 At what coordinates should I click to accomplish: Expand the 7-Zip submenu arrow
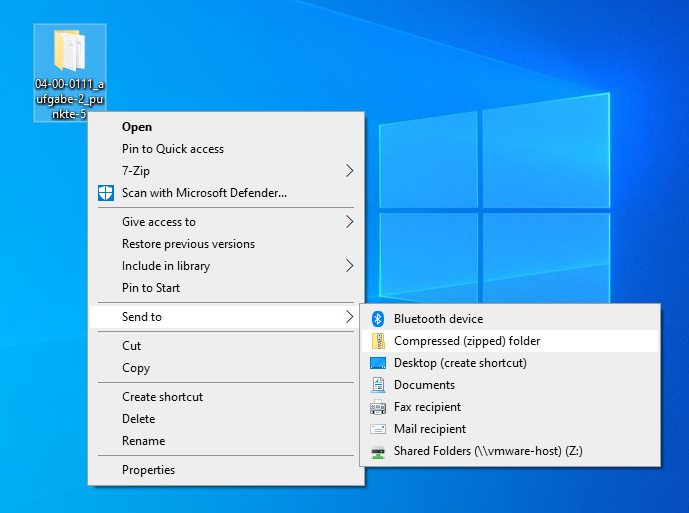coord(349,171)
